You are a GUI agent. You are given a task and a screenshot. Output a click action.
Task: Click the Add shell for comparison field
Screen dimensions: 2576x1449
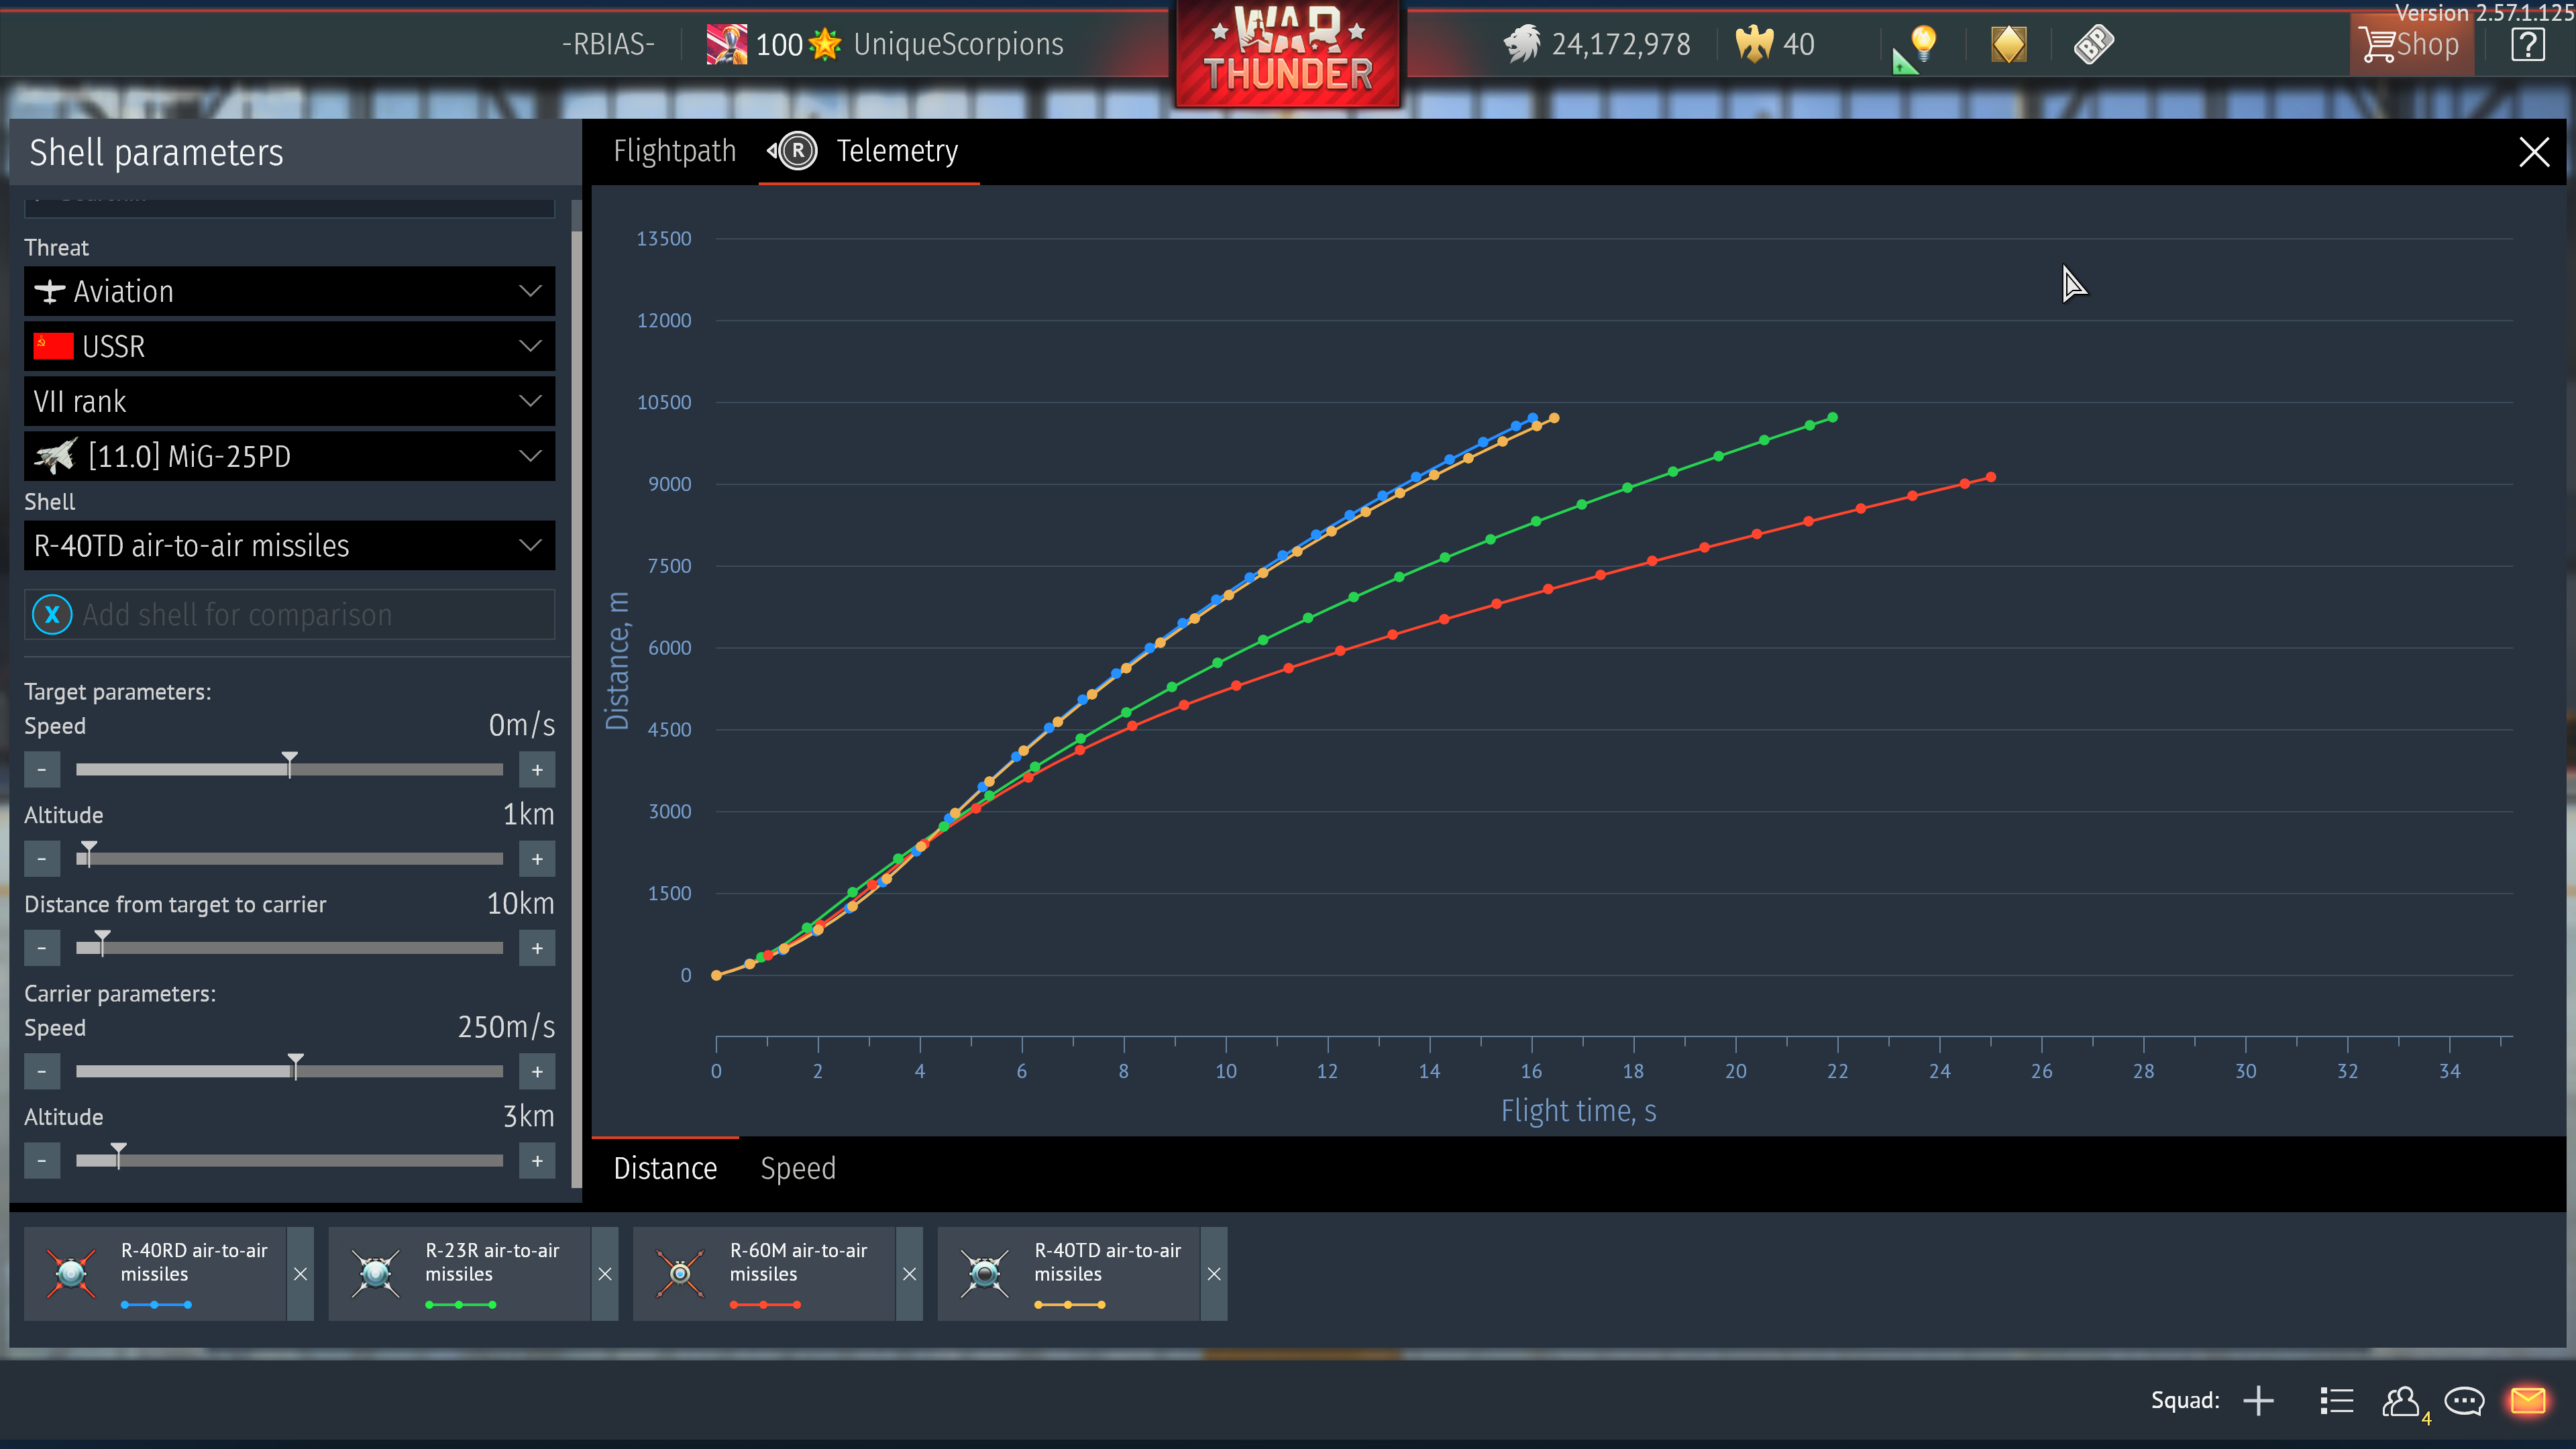pyautogui.click(x=289, y=614)
